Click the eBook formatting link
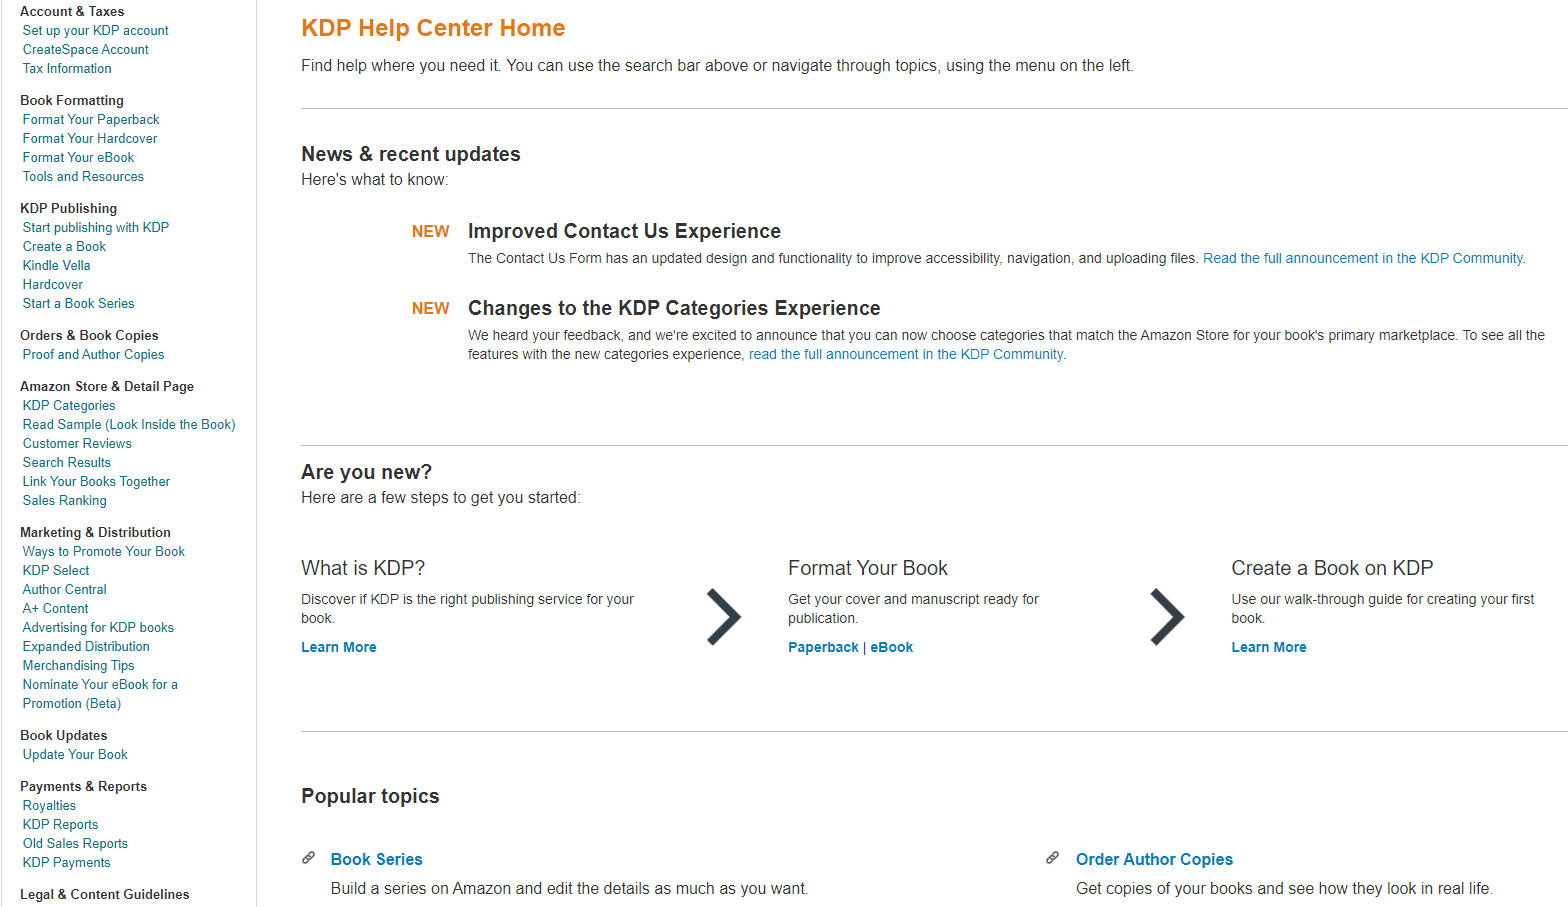 (x=891, y=646)
